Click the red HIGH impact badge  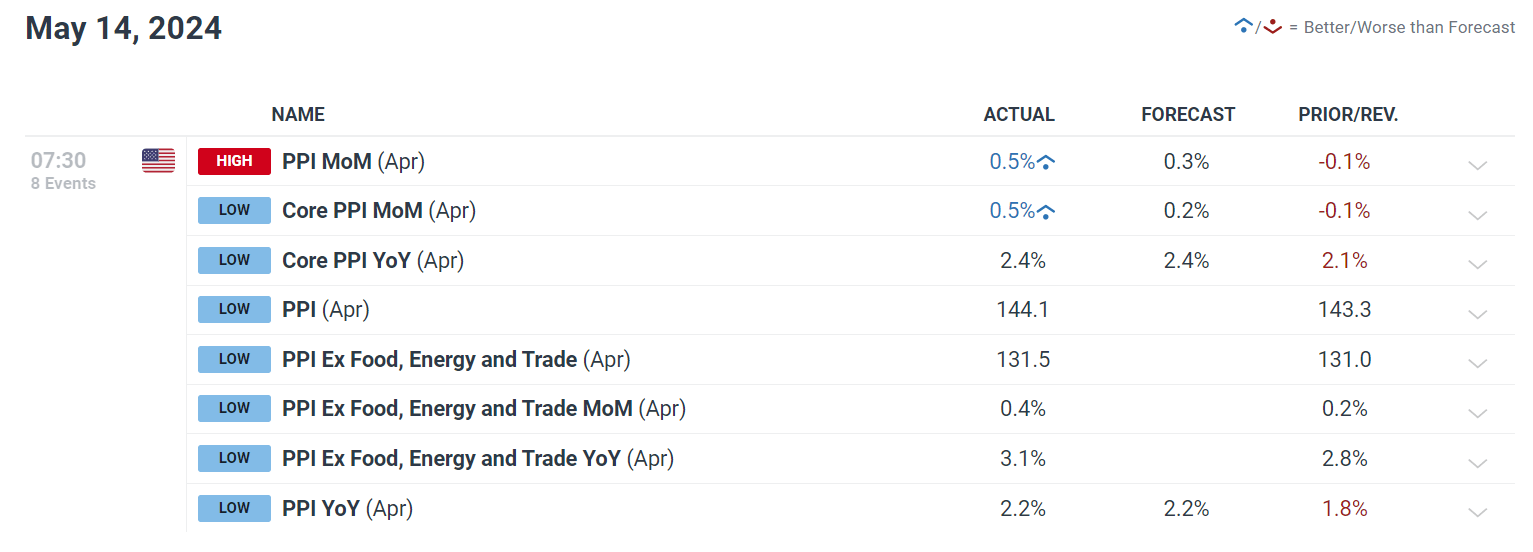click(234, 161)
